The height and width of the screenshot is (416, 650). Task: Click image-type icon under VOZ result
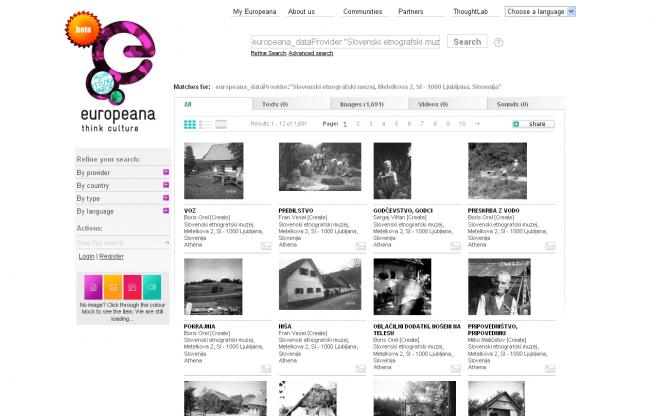(266, 245)
